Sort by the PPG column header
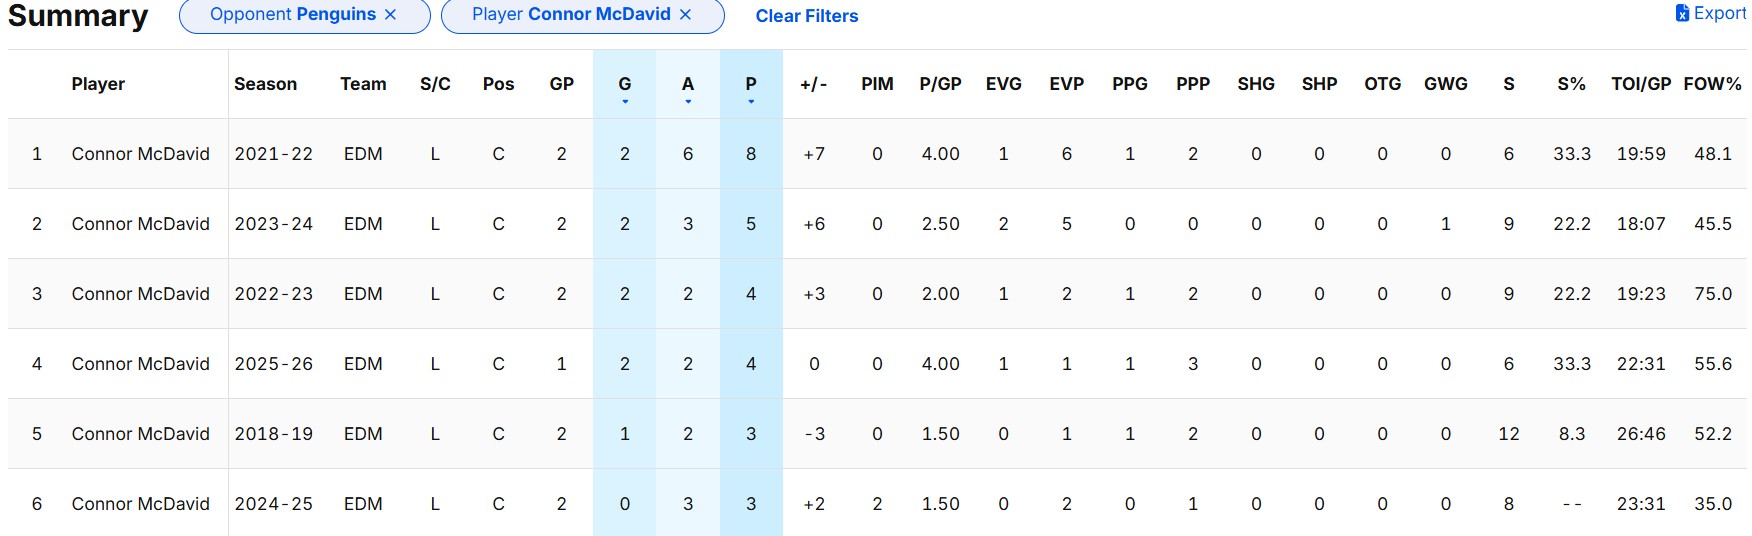This screenshot has width=1752, height=536. pyautogui.click(x=1130, y=84)
